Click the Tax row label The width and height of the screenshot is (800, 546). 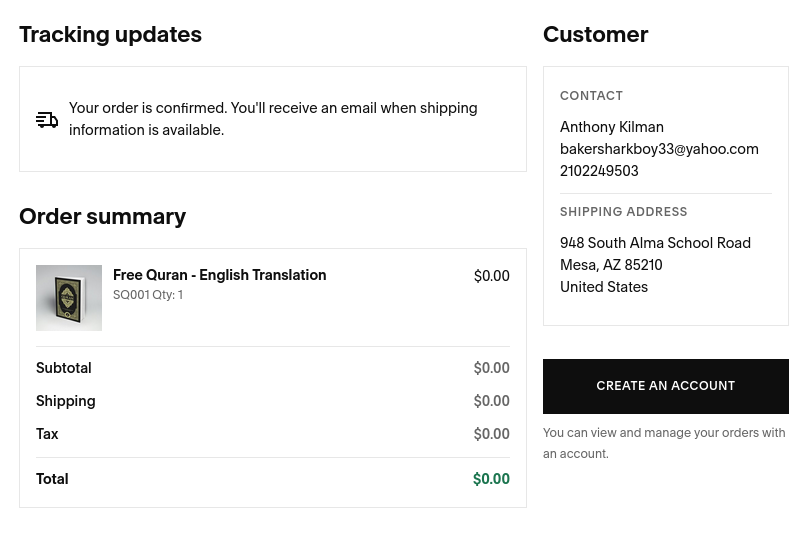click(47, 434)
